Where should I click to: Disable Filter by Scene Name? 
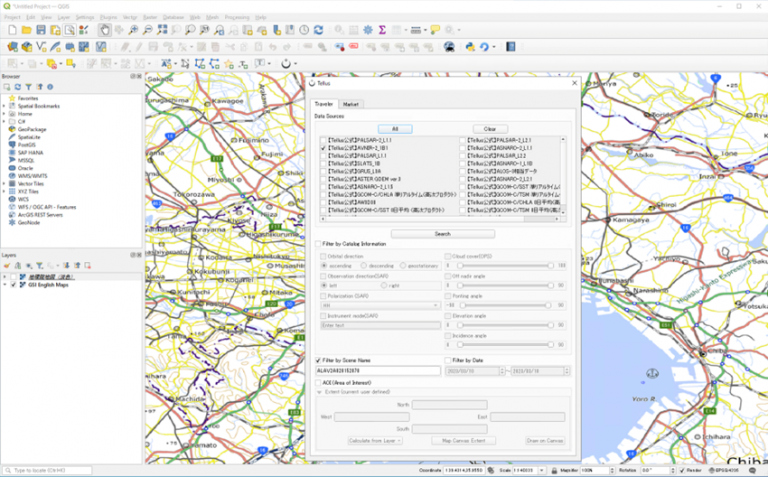pyautogui.click(x=318, y=360)
